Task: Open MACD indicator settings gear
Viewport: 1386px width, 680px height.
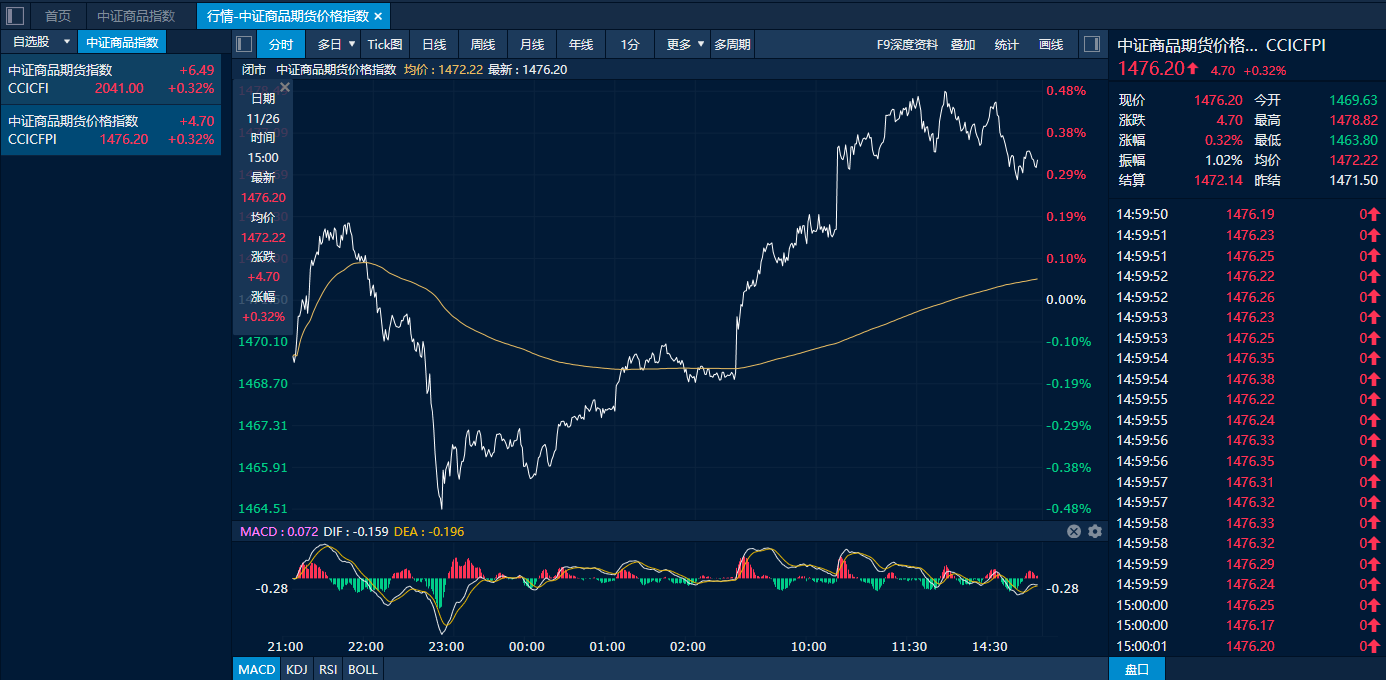Action: pyautogui.click(x=1095, y=531)
